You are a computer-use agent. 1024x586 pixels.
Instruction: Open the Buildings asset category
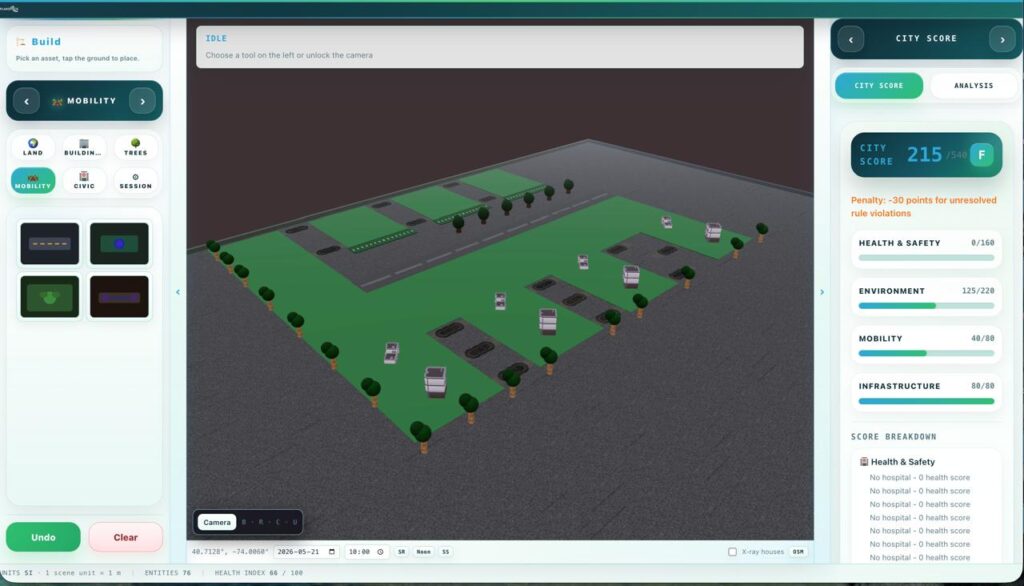coord(84,147)
